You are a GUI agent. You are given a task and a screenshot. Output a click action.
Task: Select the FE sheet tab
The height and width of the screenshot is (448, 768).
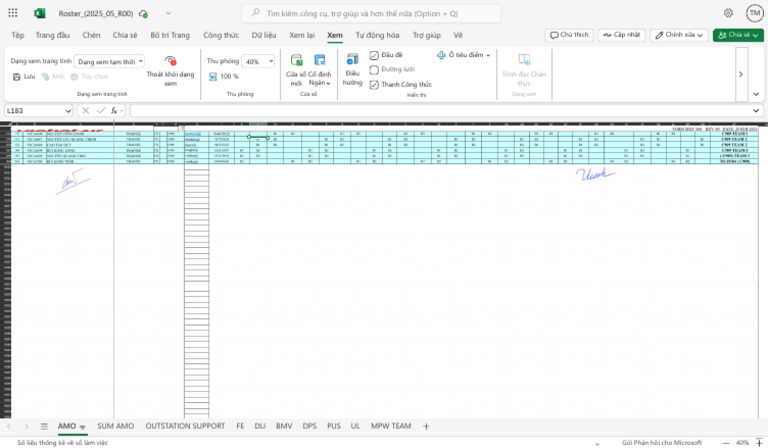[x=240, y=426]
